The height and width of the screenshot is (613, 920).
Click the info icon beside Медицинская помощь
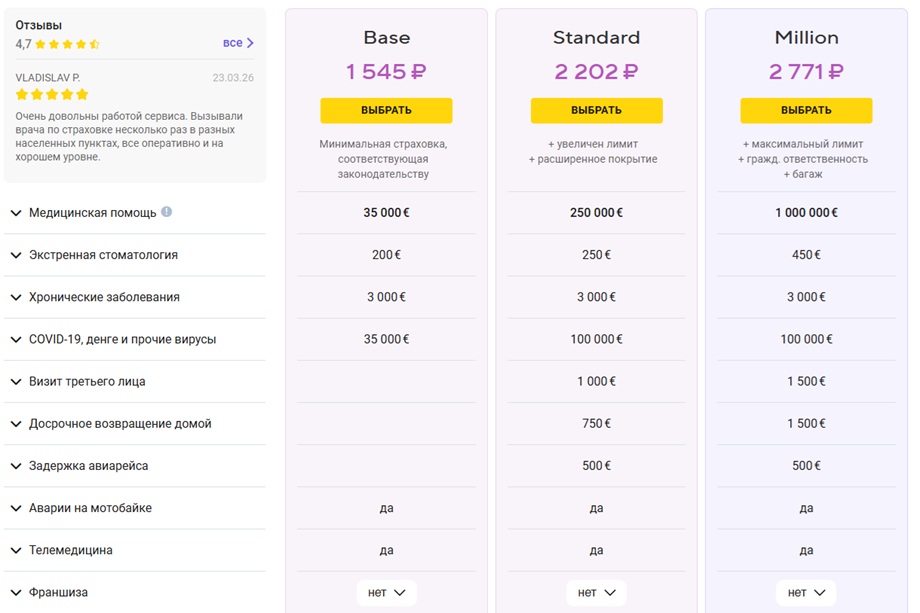coord(167,212)
